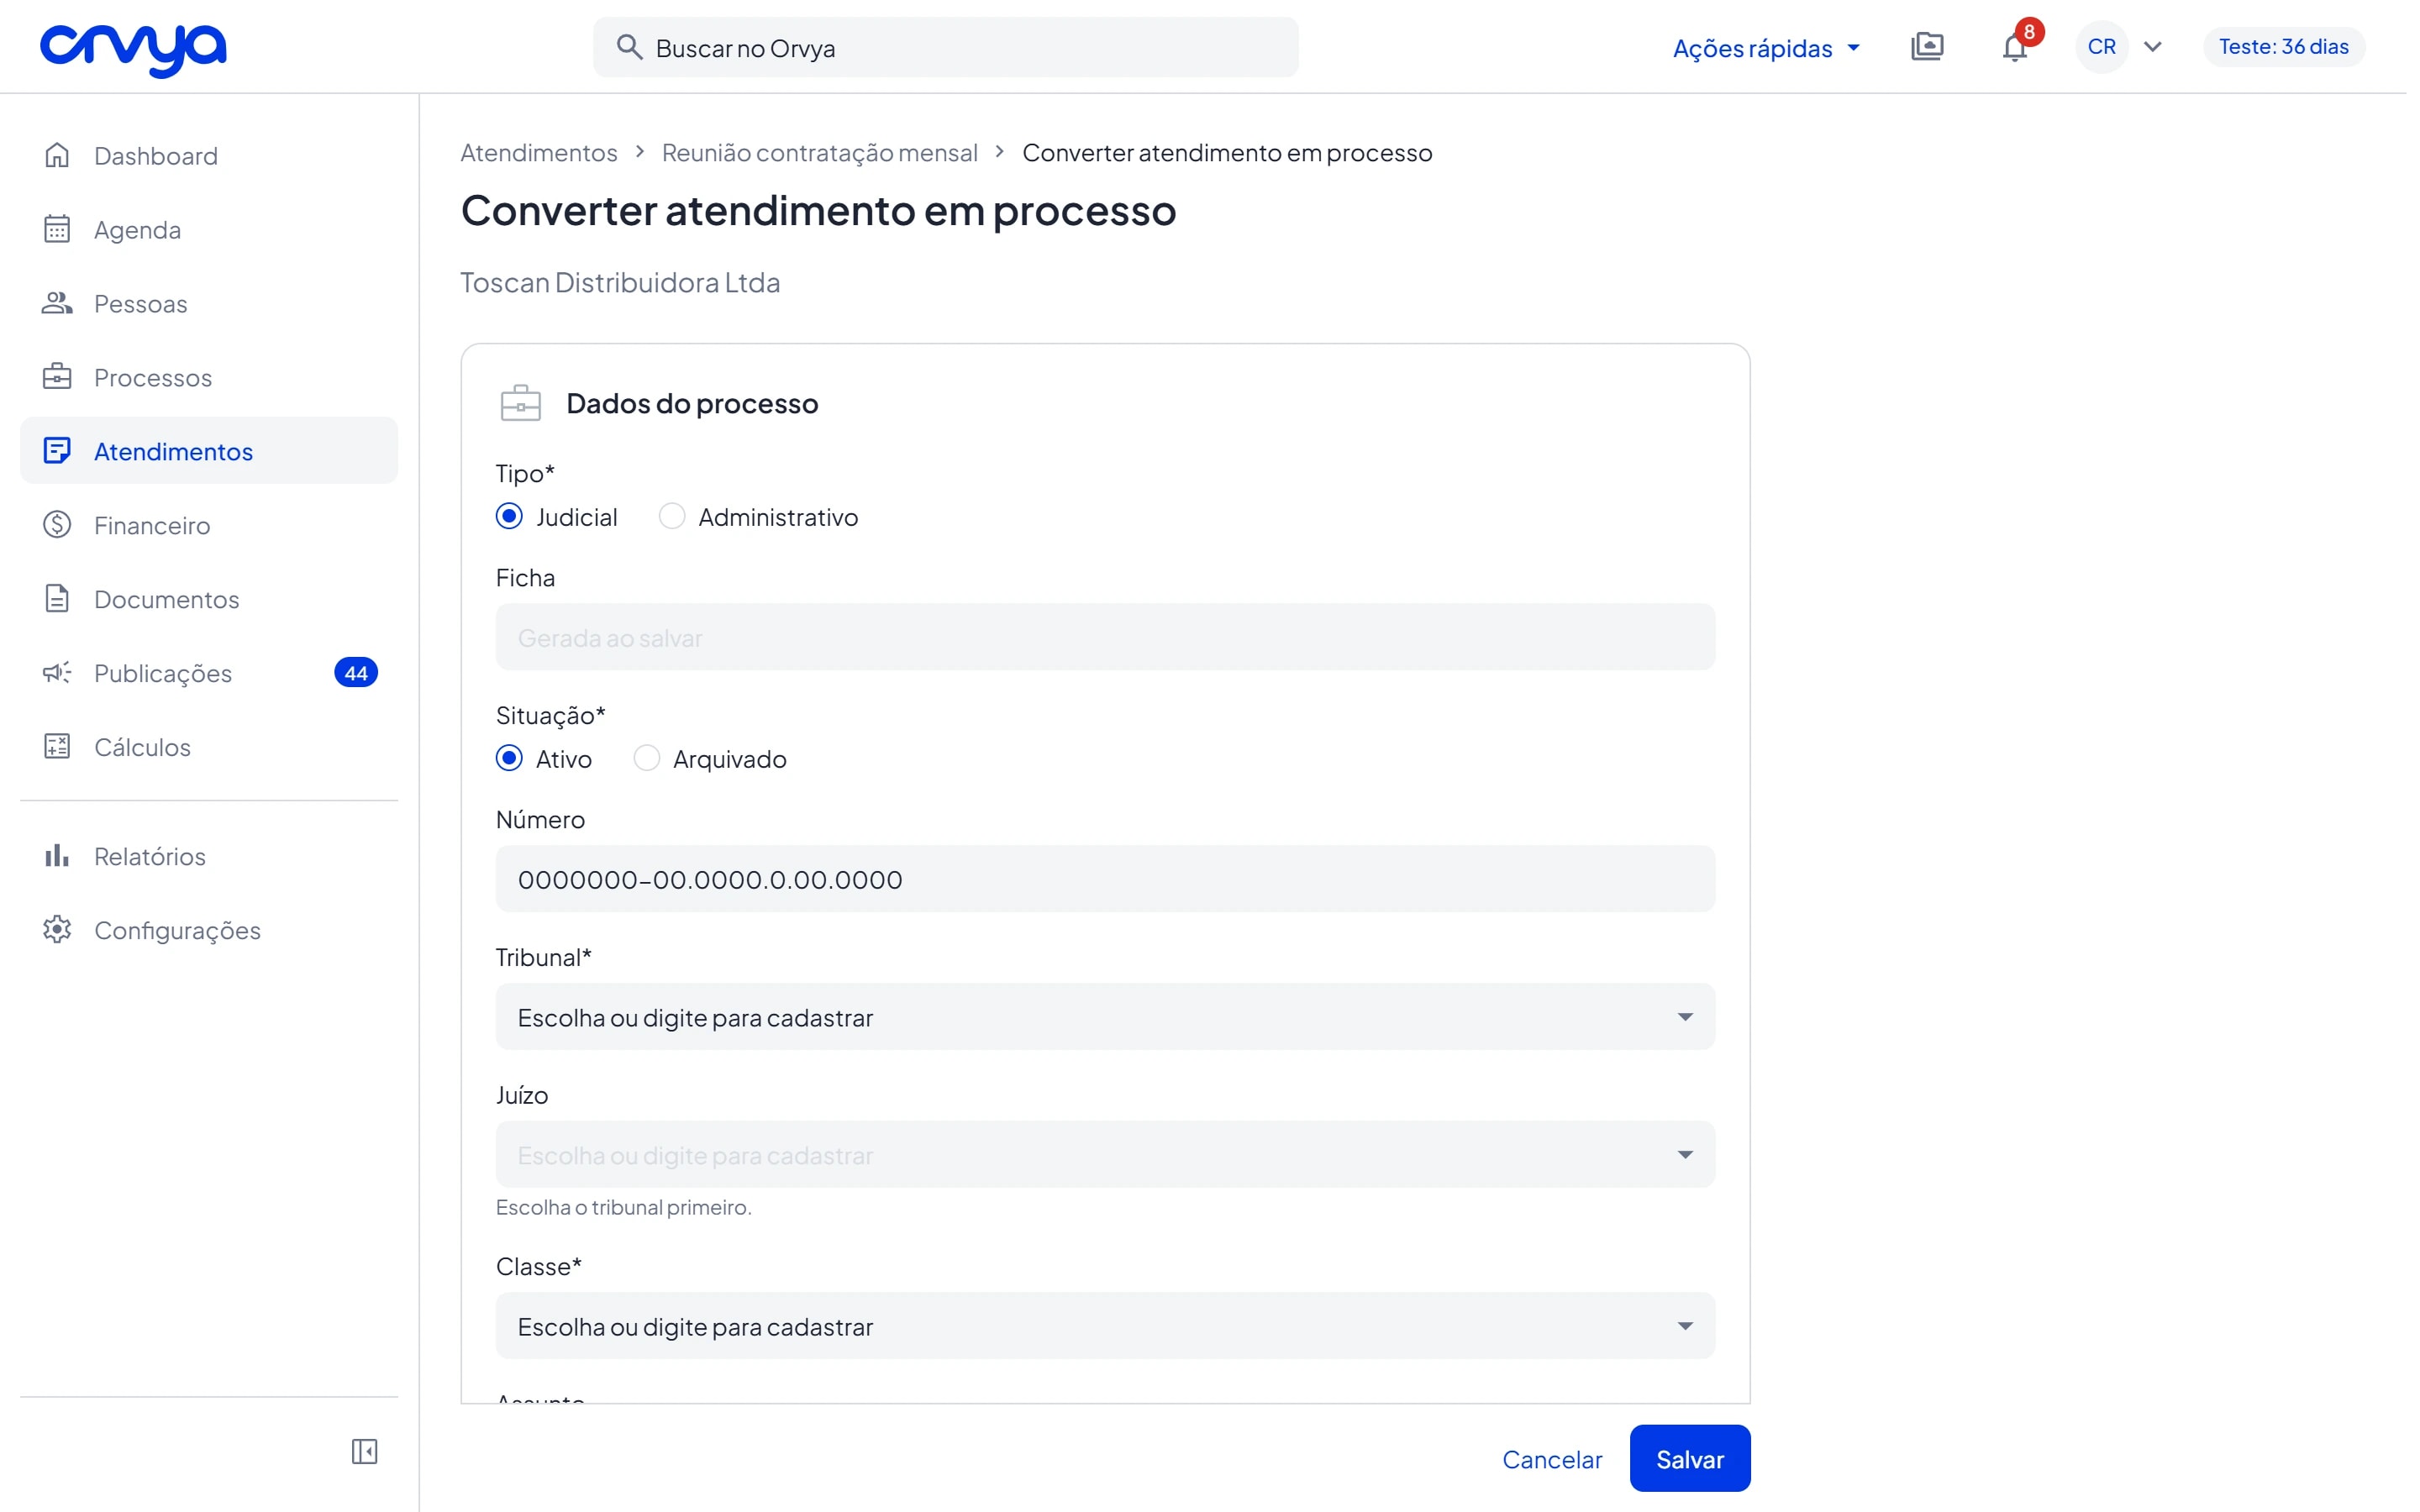Viewport: 2420px width, 1512px height.
Task: Click the Publicações 44 badge
Action: pos(356,673)
